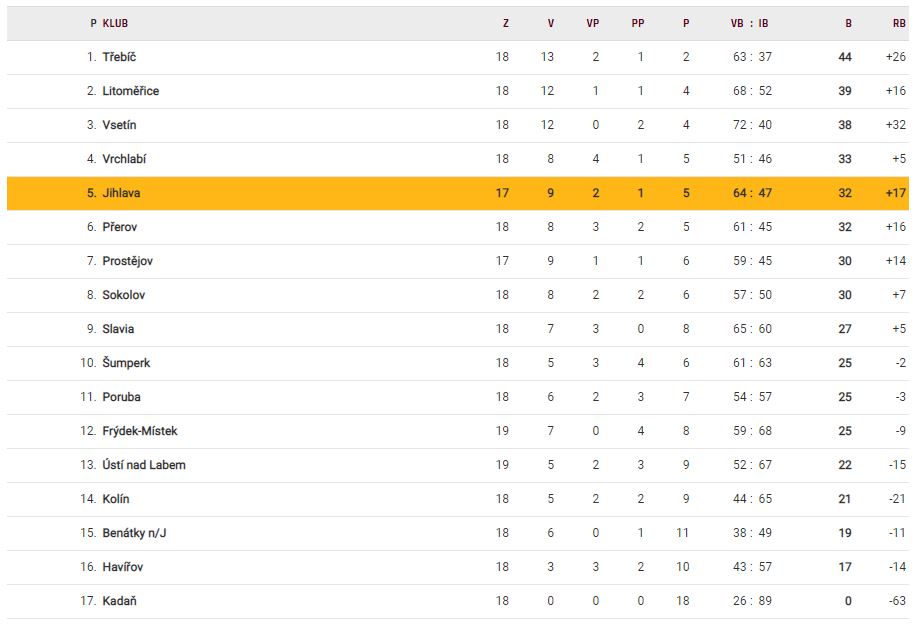Sort by the VB : IB header

pos(750,23)
